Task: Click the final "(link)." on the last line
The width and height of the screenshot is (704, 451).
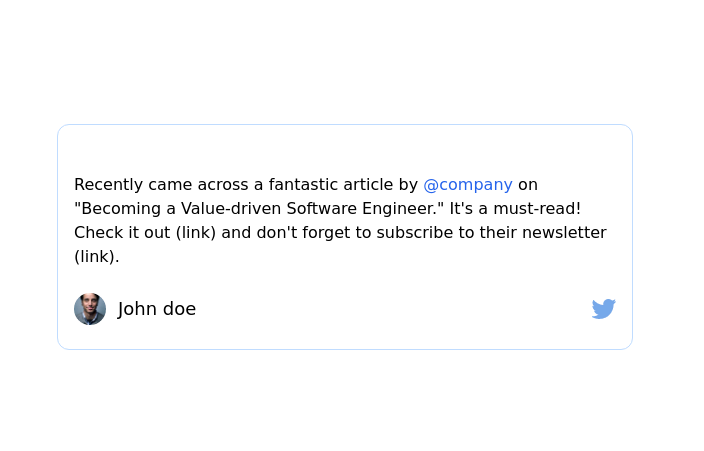Action: click(x=96, y=257)
